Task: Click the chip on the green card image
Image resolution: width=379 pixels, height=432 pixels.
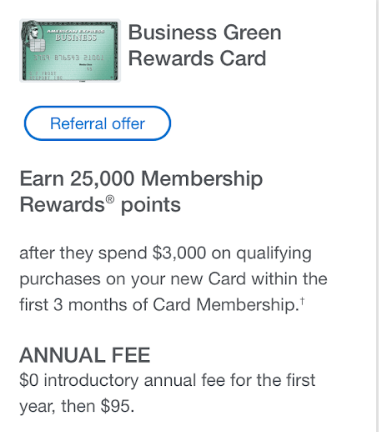Action: point(37,45)
